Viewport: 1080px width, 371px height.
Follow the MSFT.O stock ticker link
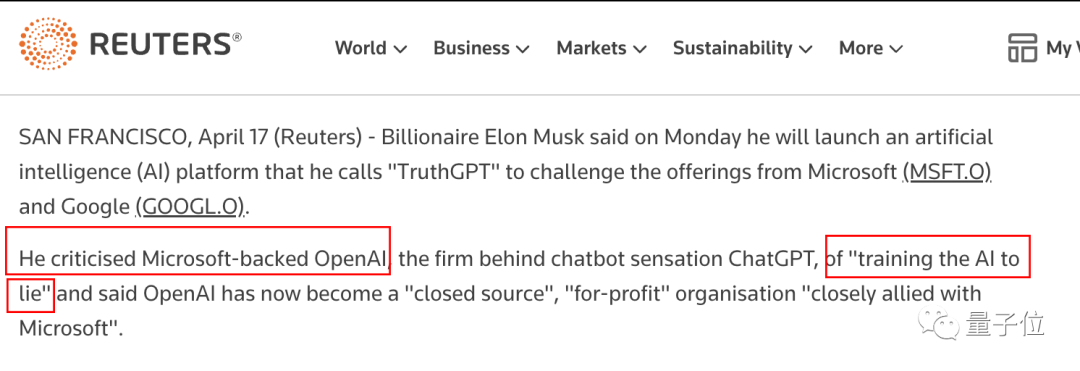[946, 172]
